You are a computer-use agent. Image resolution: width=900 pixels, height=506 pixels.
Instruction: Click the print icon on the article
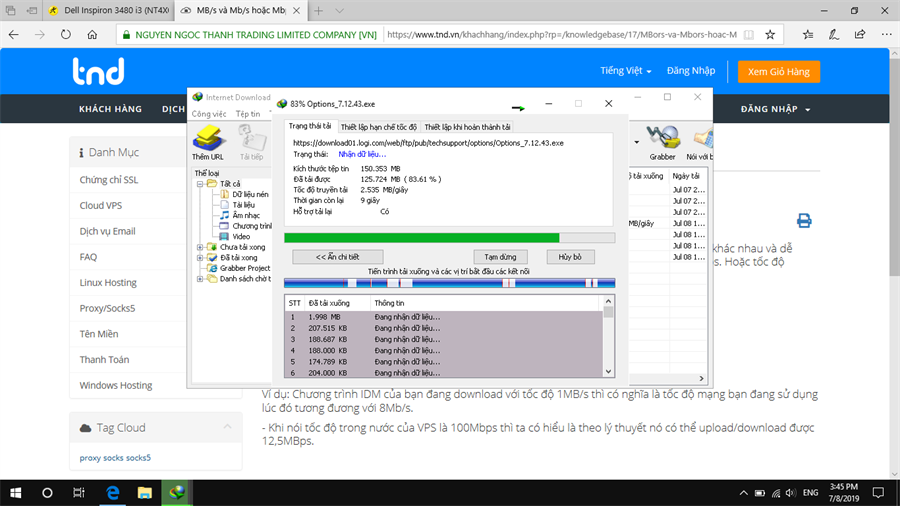pos(803,221)
